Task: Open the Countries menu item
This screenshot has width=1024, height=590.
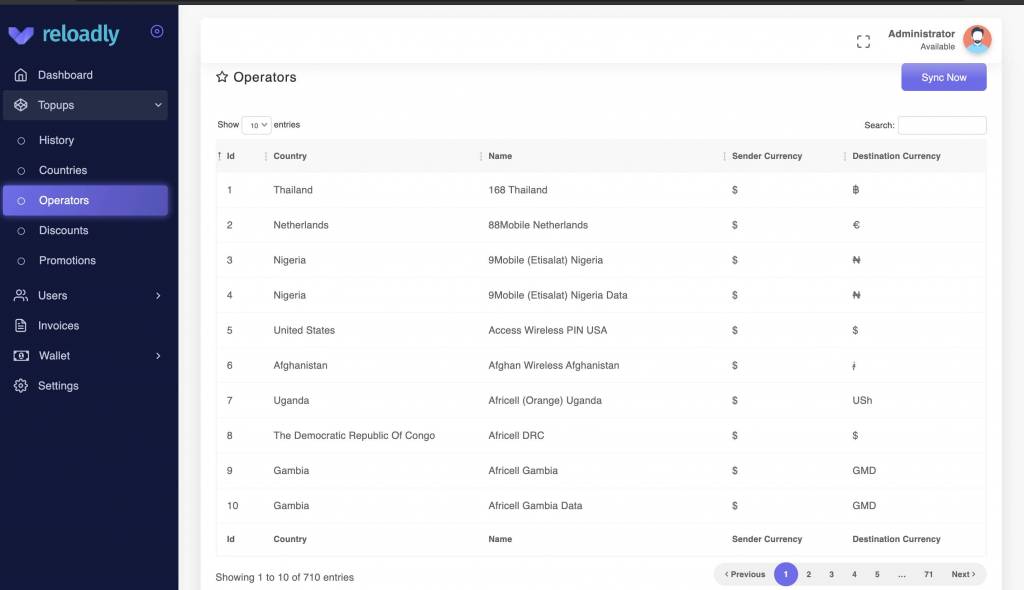Action: coord(63,170)
